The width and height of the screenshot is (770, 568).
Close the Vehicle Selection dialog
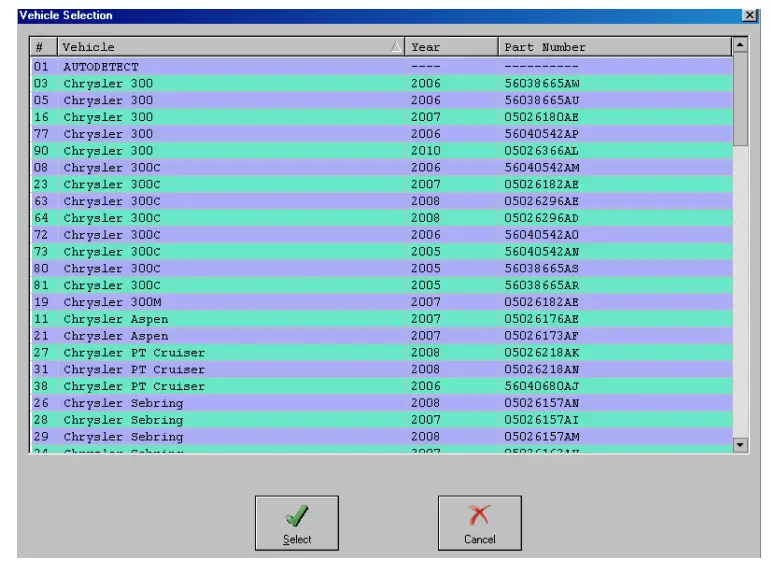(x=749, y=15)
